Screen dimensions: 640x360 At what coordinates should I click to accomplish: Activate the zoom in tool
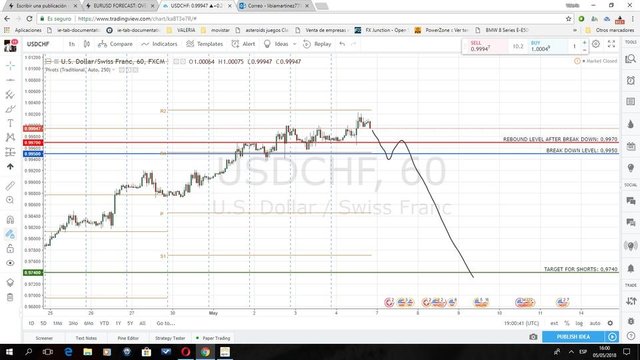pyautogui.click(x=10, y=200)
